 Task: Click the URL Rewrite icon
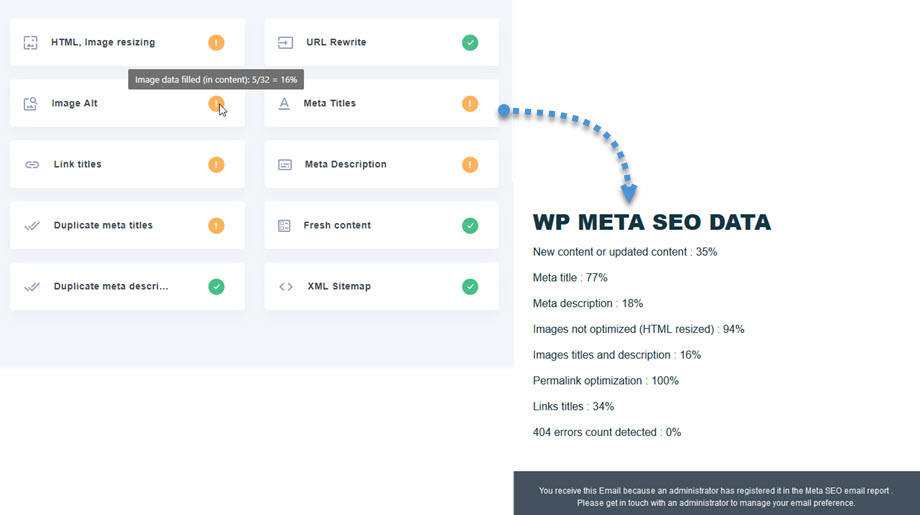click(285, 43)
